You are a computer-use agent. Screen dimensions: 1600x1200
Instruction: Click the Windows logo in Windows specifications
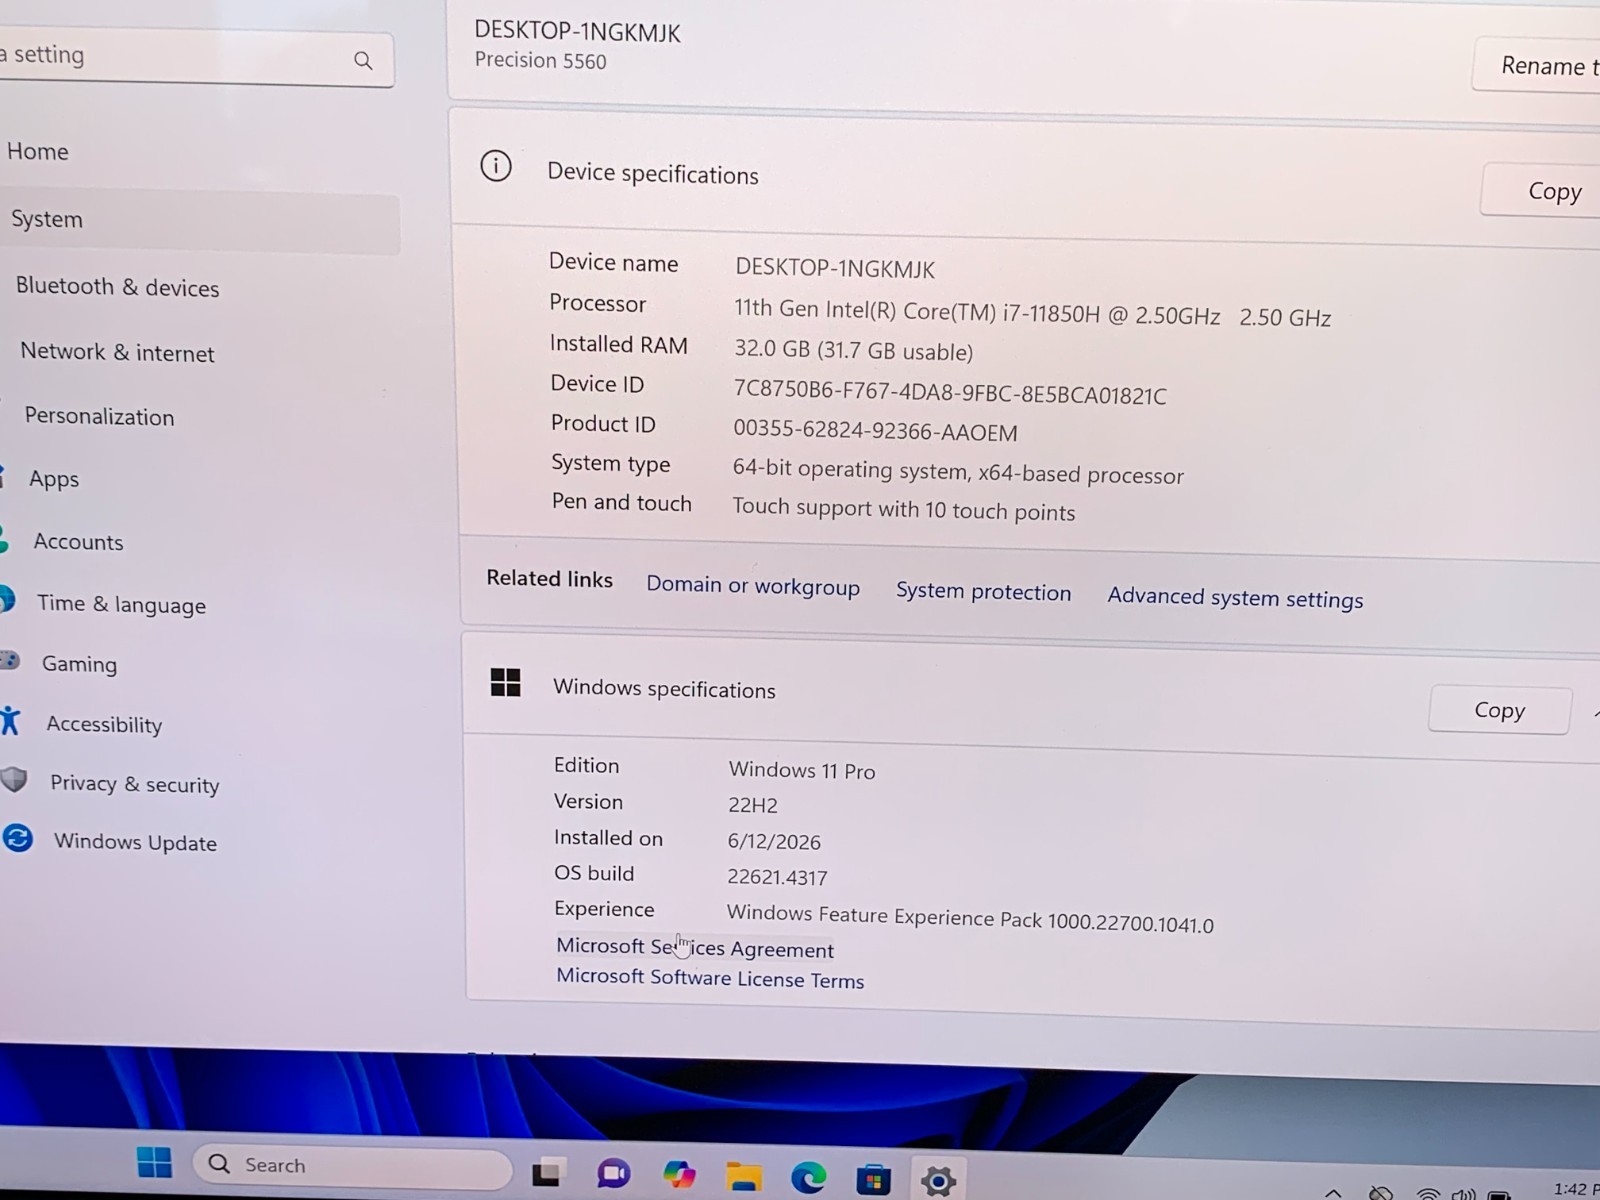click(506, 683)
